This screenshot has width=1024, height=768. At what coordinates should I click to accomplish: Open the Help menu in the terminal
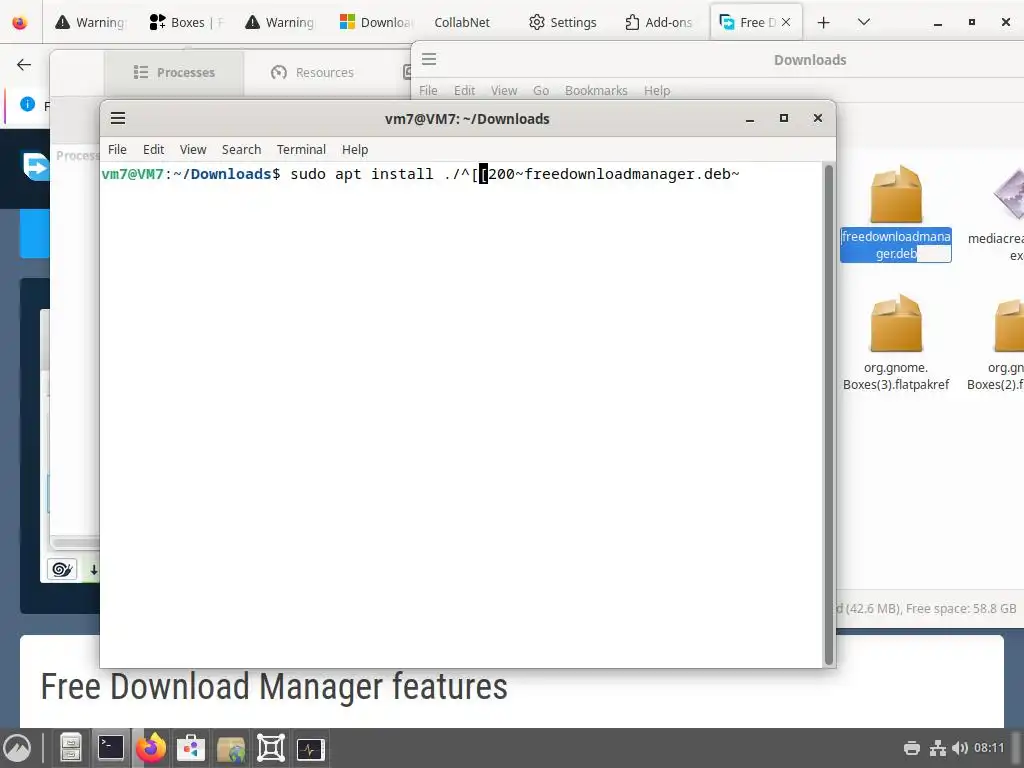click(355, 150)
